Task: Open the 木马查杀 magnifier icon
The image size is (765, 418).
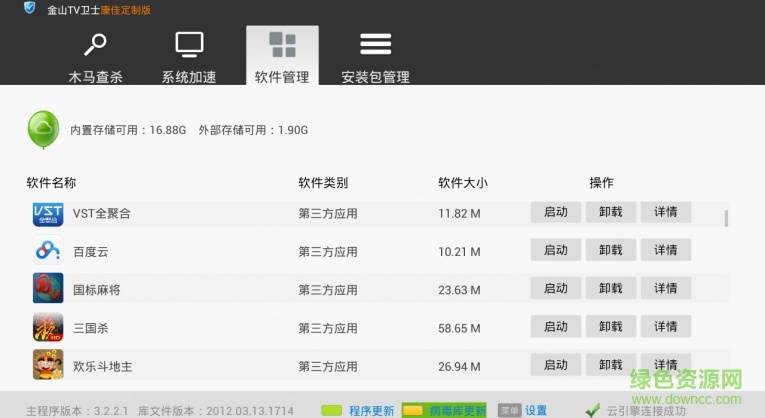Action: click(95, 44)
